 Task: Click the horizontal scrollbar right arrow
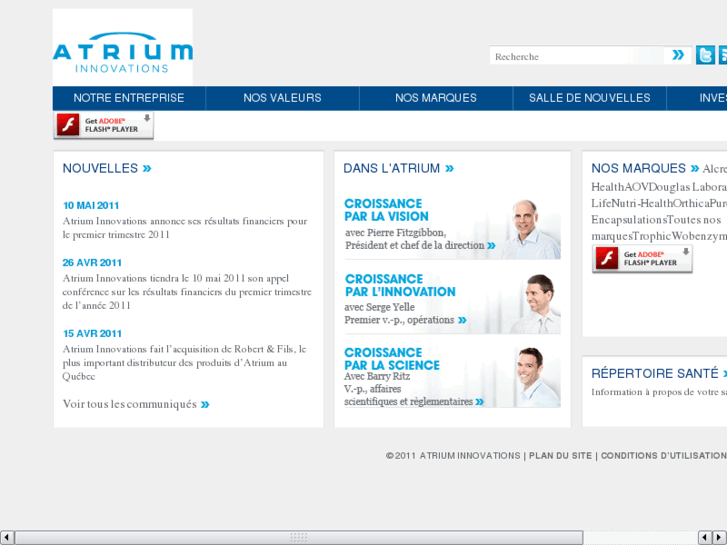(x=720, y=538)
